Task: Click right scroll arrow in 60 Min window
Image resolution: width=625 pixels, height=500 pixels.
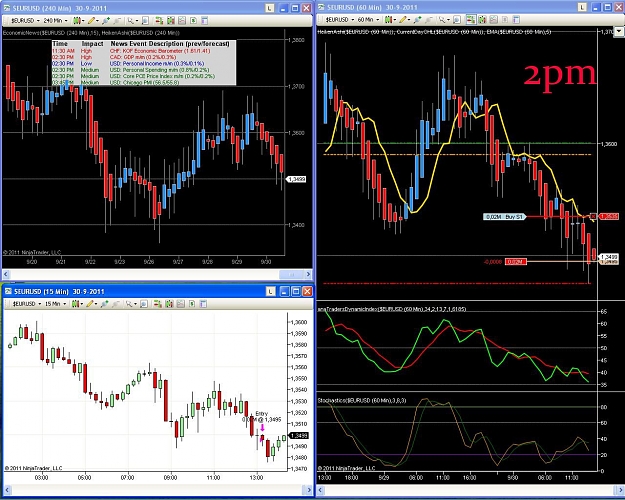Action: click(619, 490)
